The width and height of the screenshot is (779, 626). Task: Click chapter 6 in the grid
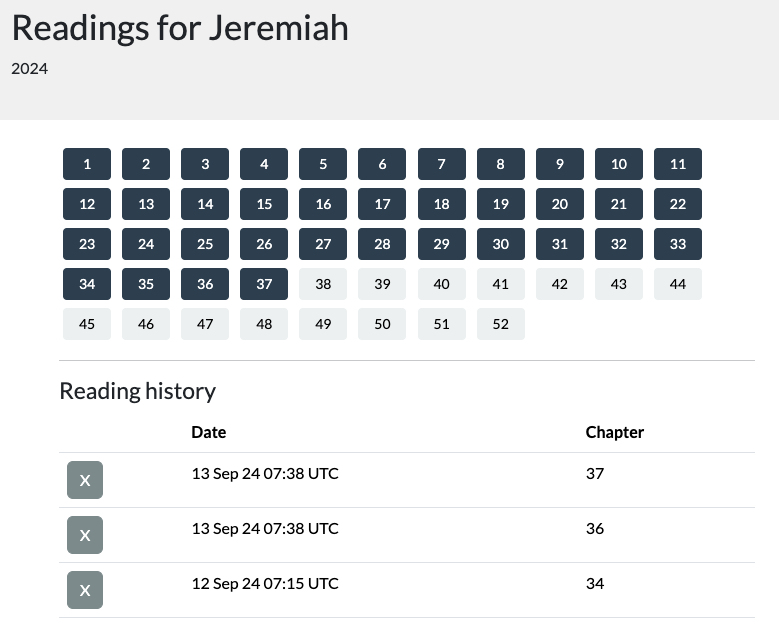pyautogui.click(x=382, y=164)
